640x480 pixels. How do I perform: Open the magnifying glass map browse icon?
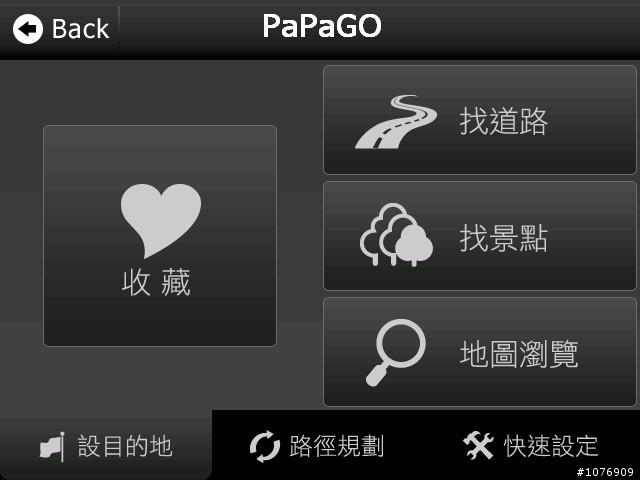pos(396,352)
